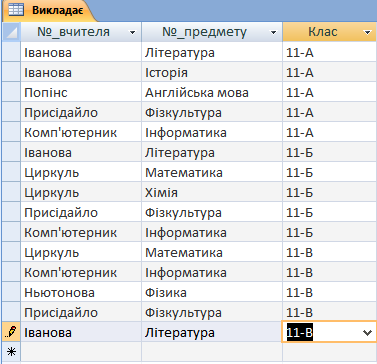Screen dimensions: 377x364
Task: Click the Попінс teacher cell
Action: 81,92
